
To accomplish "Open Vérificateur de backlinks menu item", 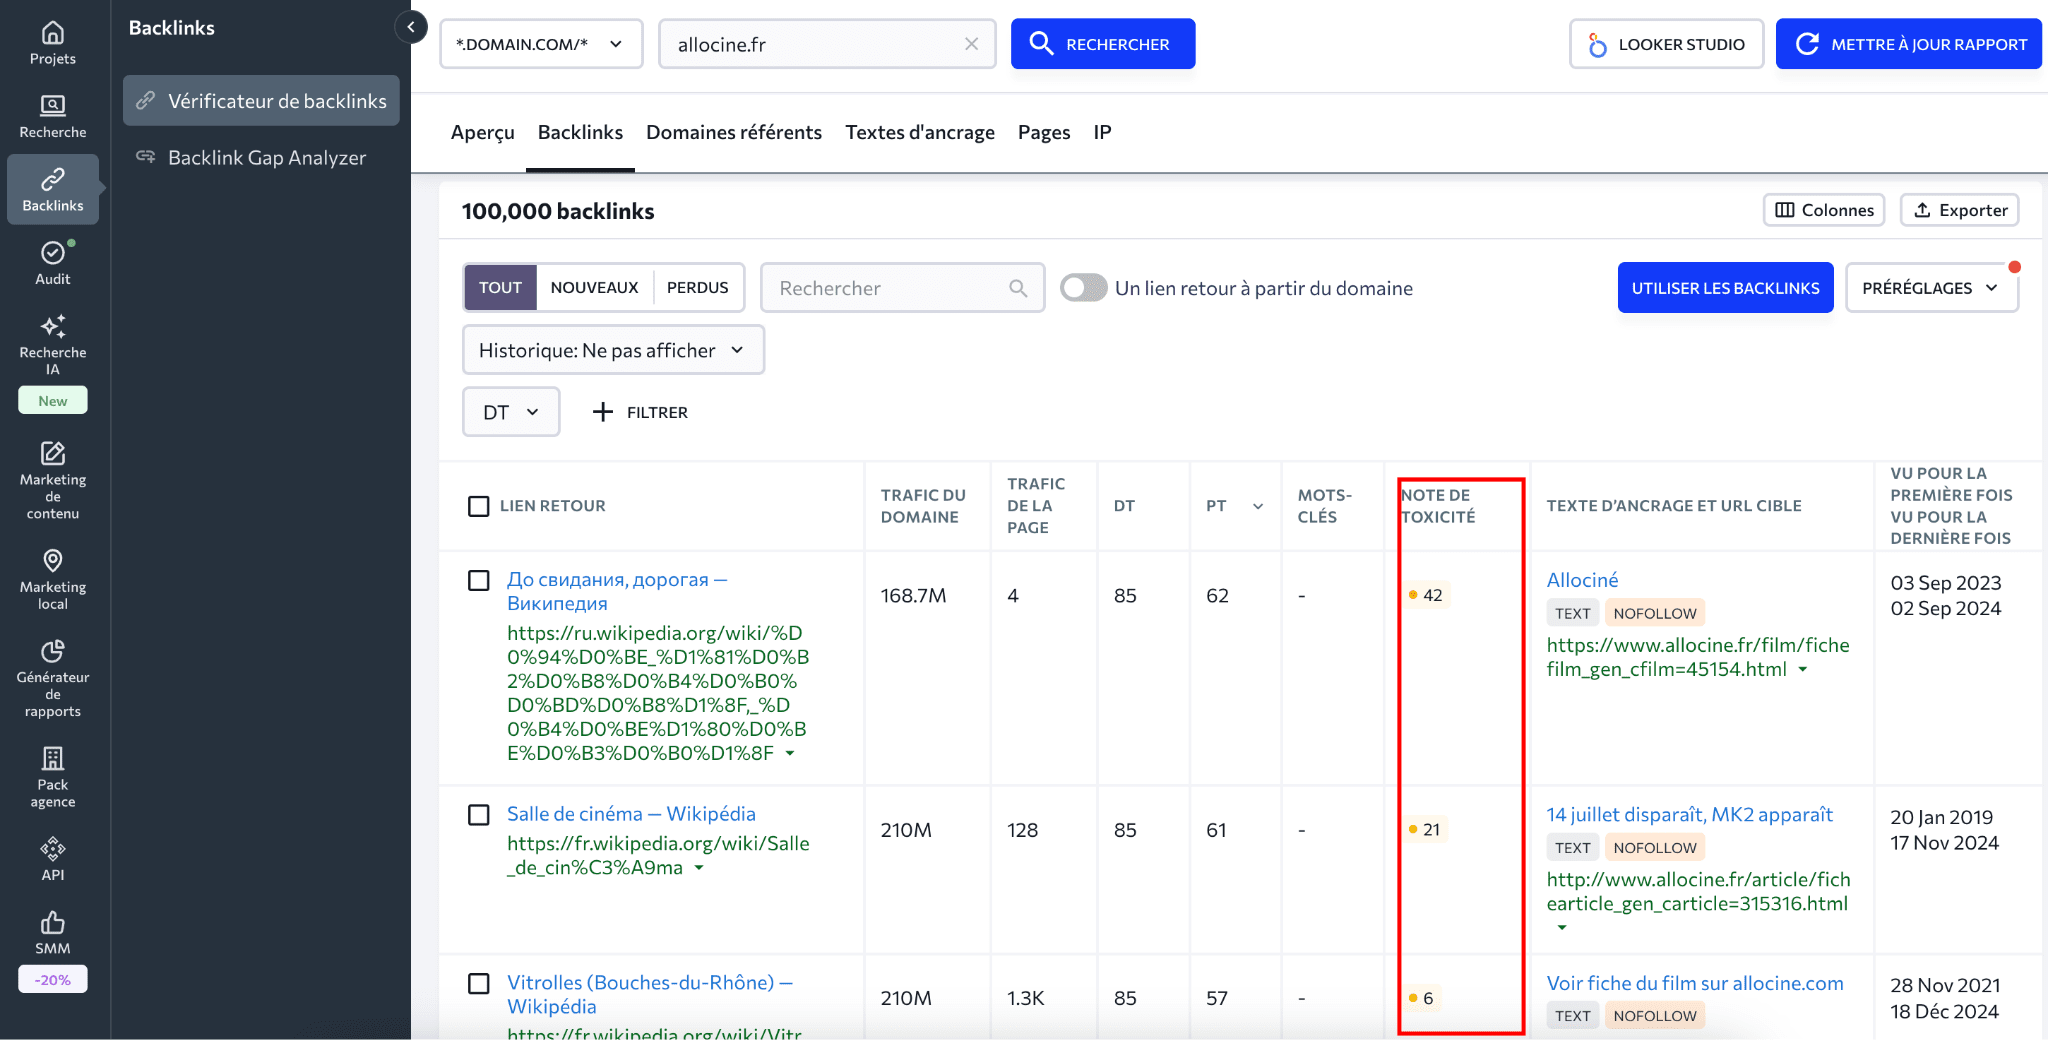I will tap(261, 100).
